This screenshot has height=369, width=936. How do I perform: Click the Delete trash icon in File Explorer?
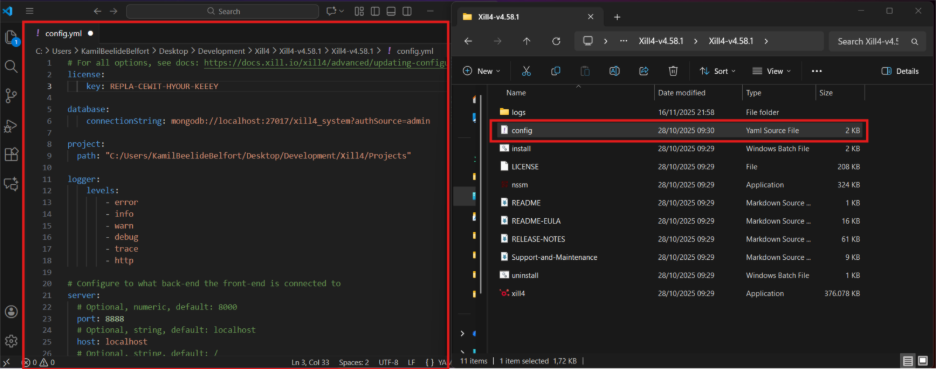[673, 71]
